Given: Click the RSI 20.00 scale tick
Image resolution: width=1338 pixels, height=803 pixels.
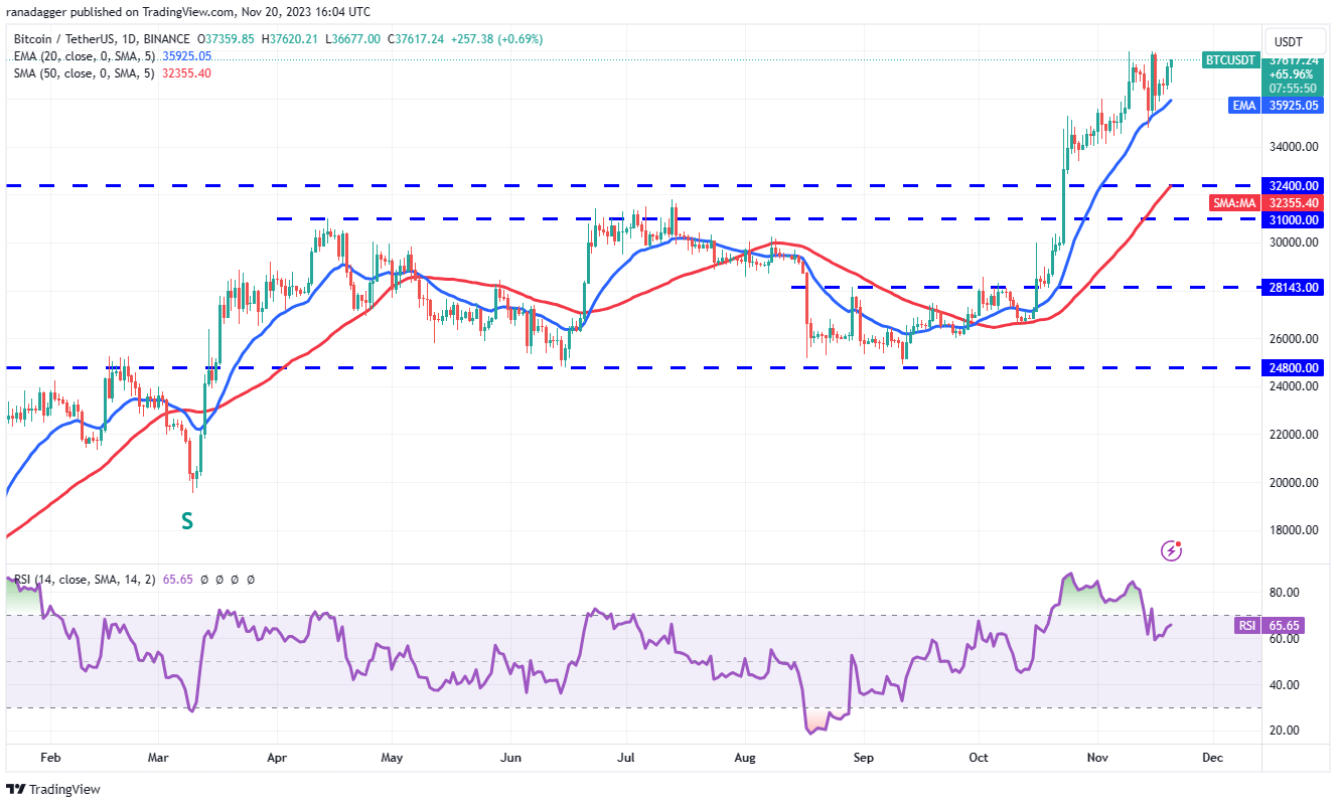Looking at the screenshot, I should pyautogui.click(x=1285, y=730).
